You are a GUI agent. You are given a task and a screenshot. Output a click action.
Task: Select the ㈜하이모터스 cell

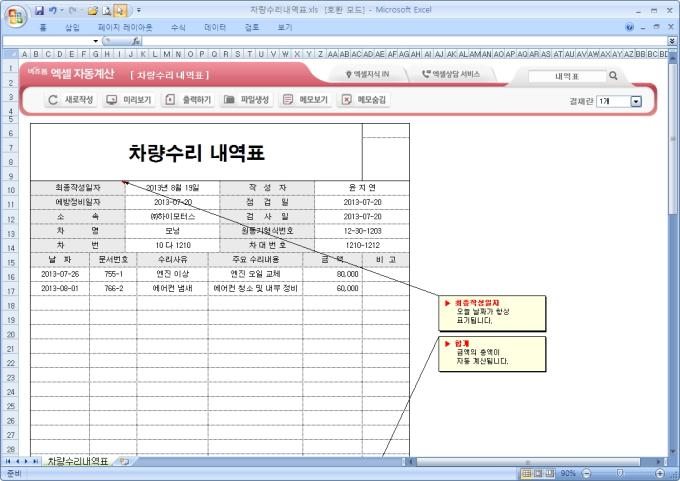click(173, 216)
